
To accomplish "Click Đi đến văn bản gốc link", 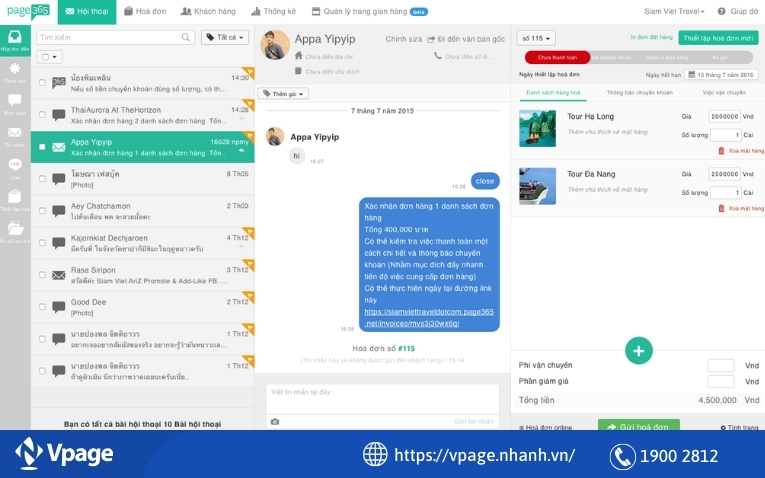I will click(x=466, y=39).
